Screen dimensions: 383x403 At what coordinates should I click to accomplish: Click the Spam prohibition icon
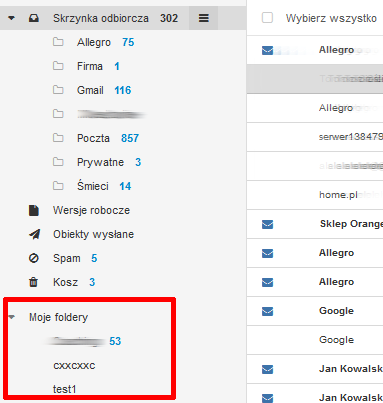[34, 258]
